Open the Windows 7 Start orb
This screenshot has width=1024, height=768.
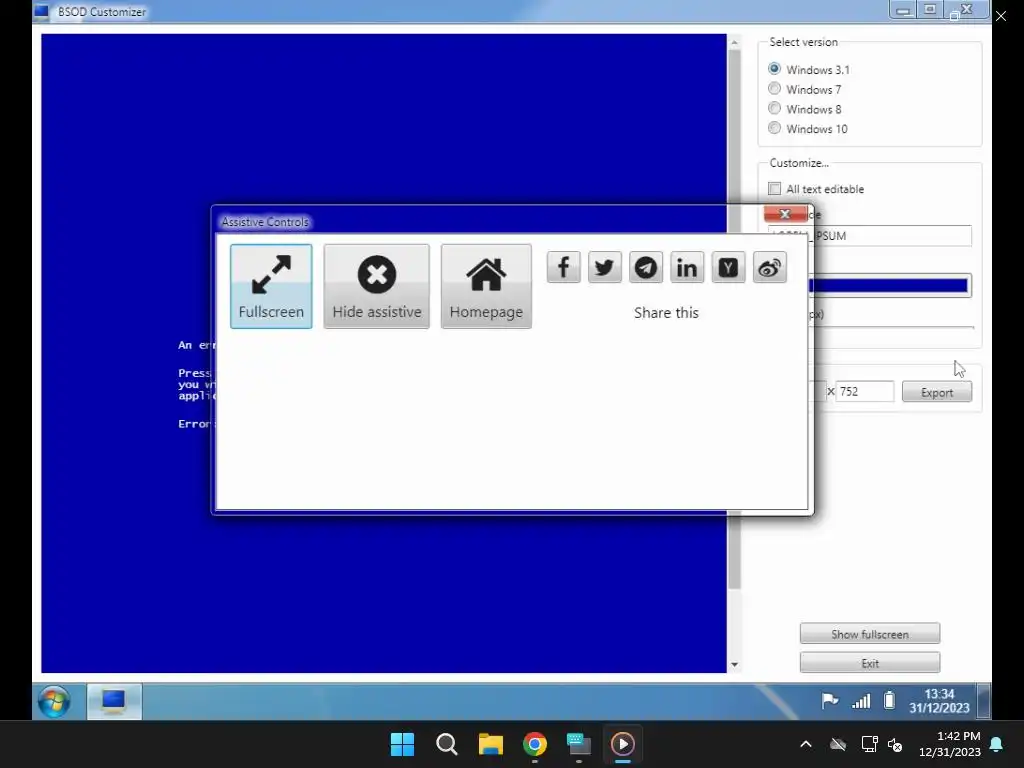coord(54,701)
